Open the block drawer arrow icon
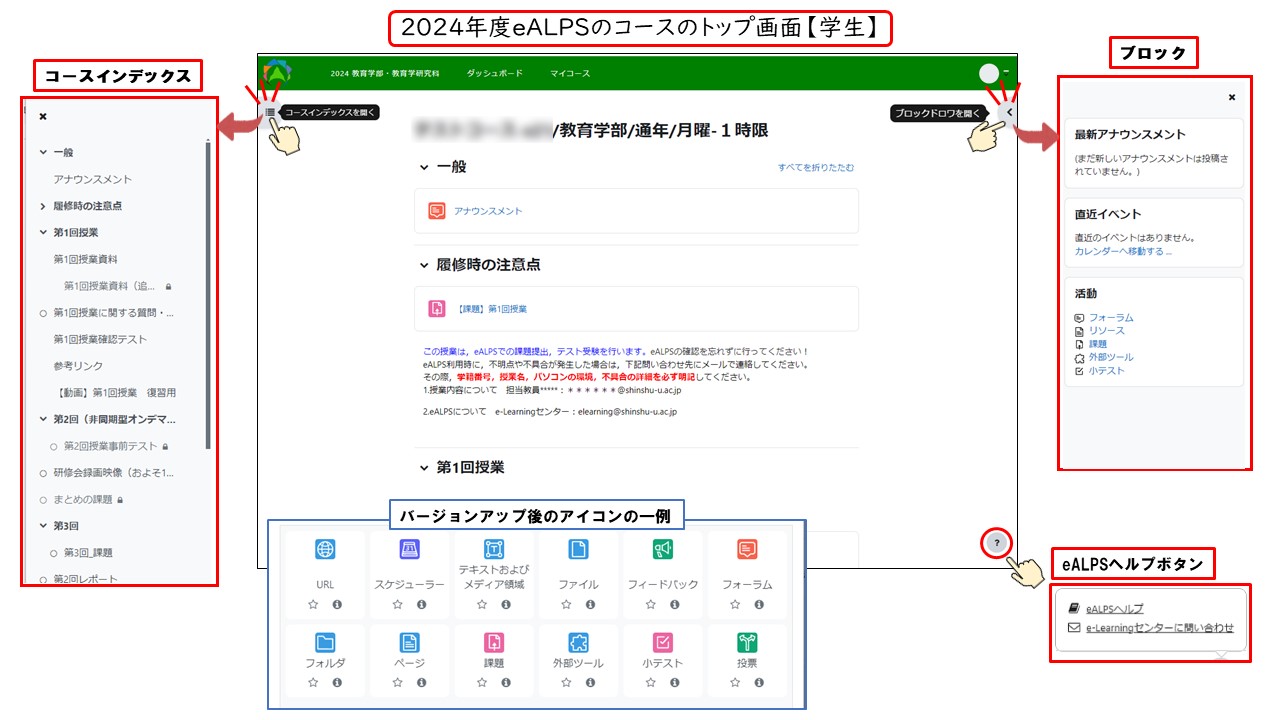Viewport: 1280px width, 720px height. coord(1008,113)
